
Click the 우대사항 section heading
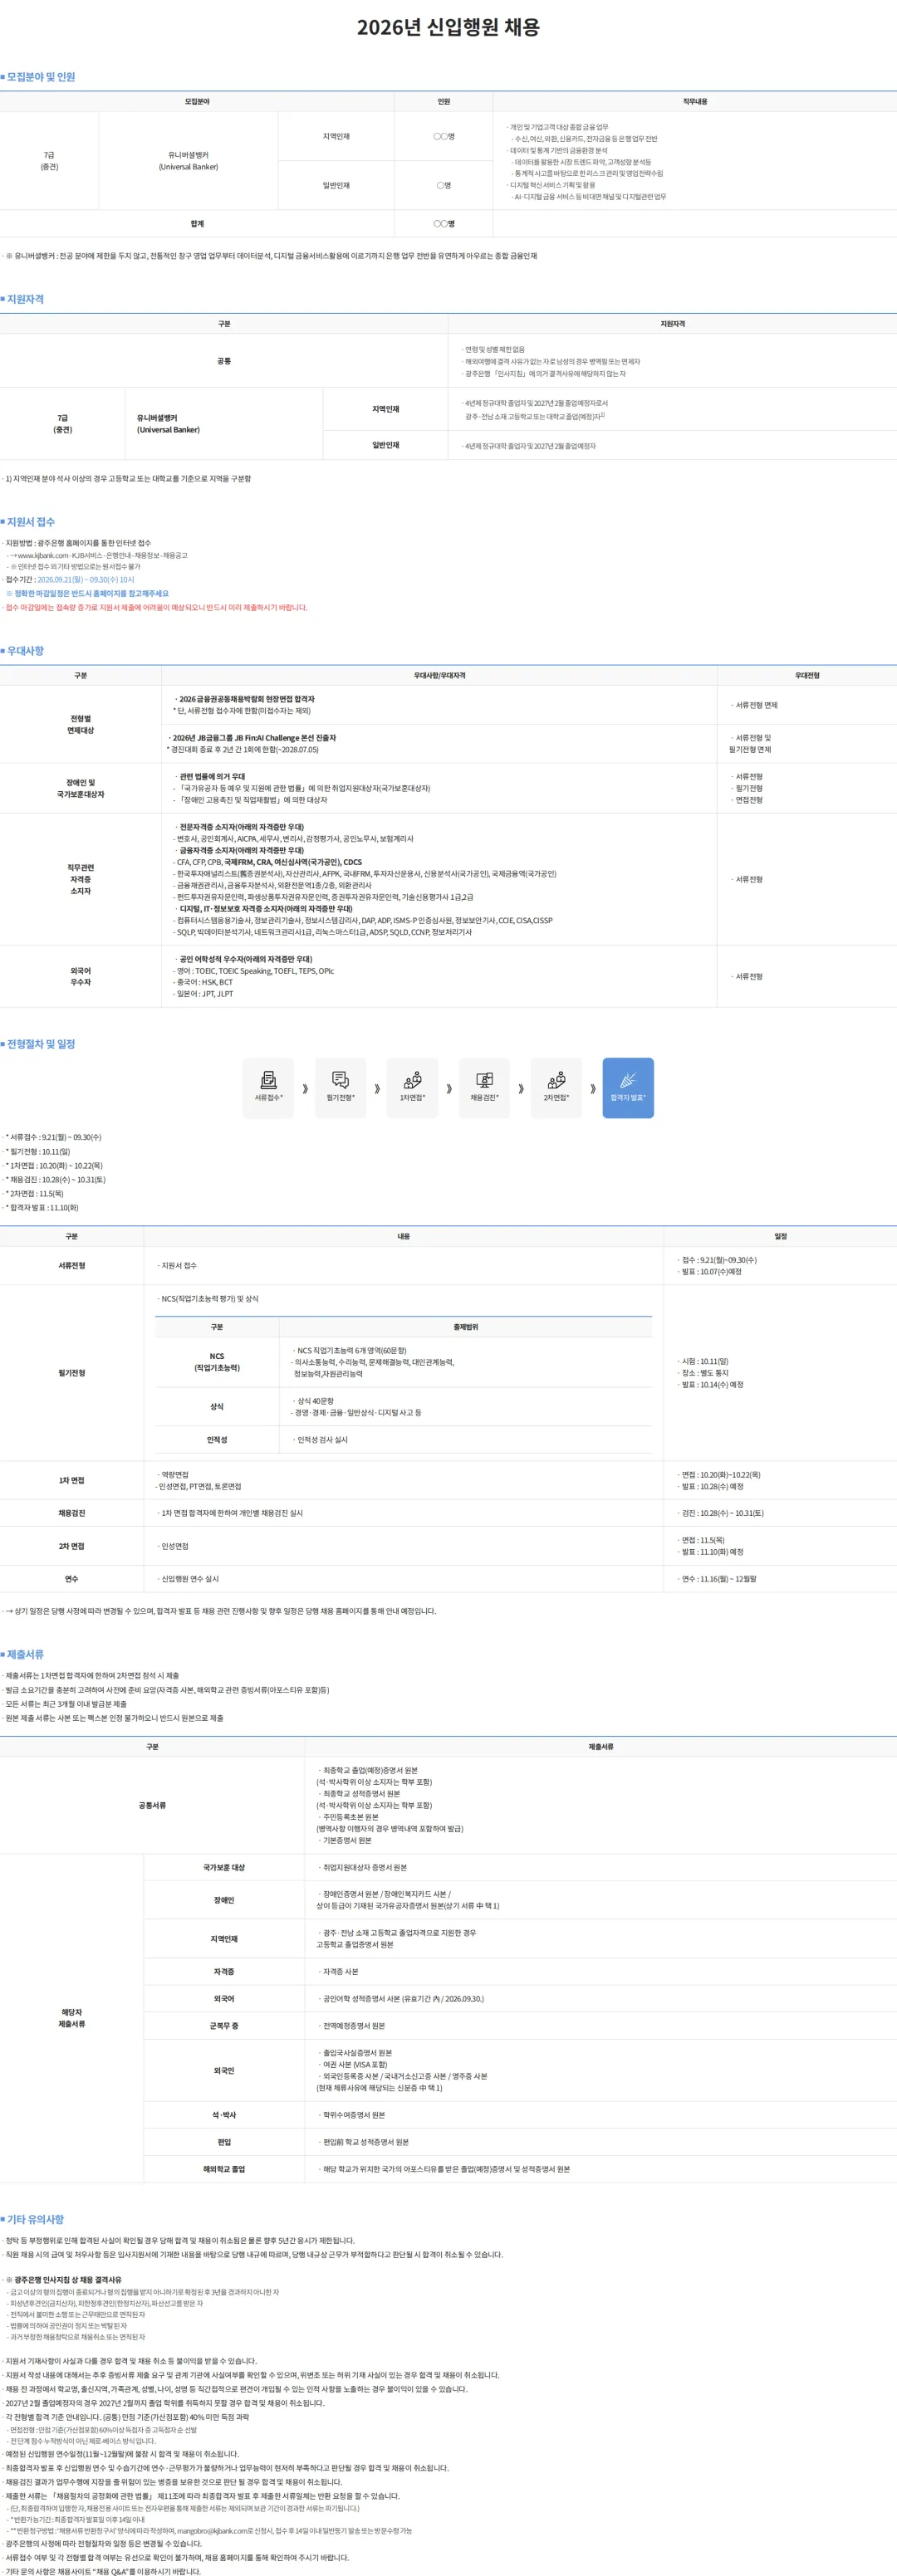coord(24,650)
